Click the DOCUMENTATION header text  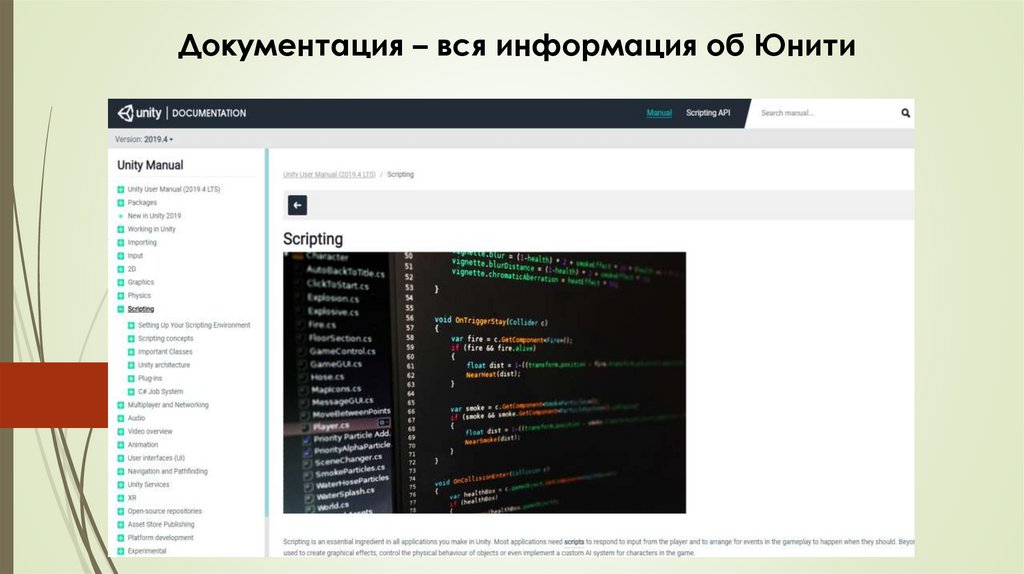click(x=209, y=113)
